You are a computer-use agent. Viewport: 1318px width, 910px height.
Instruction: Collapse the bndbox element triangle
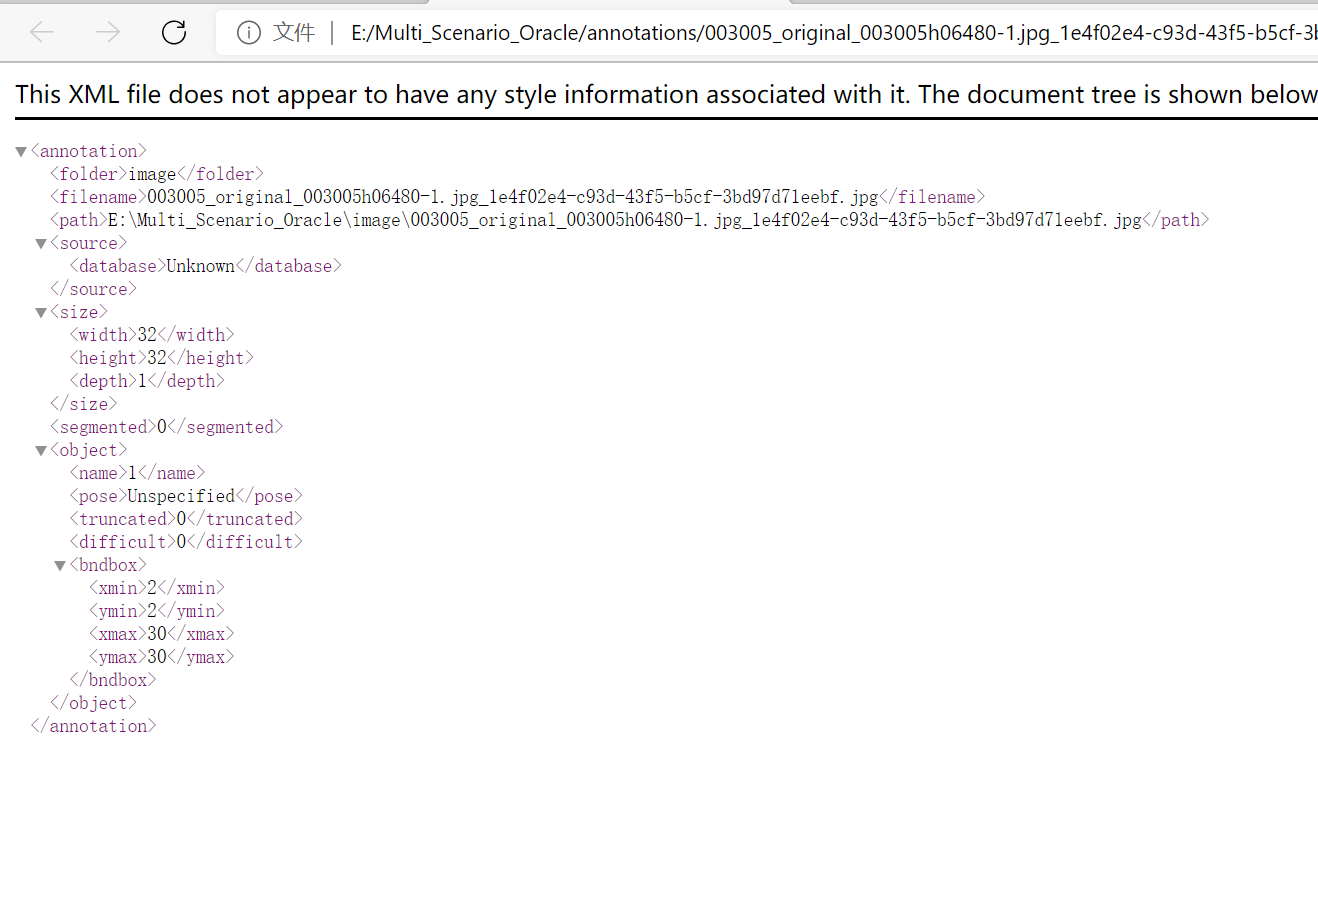[59, 565]
